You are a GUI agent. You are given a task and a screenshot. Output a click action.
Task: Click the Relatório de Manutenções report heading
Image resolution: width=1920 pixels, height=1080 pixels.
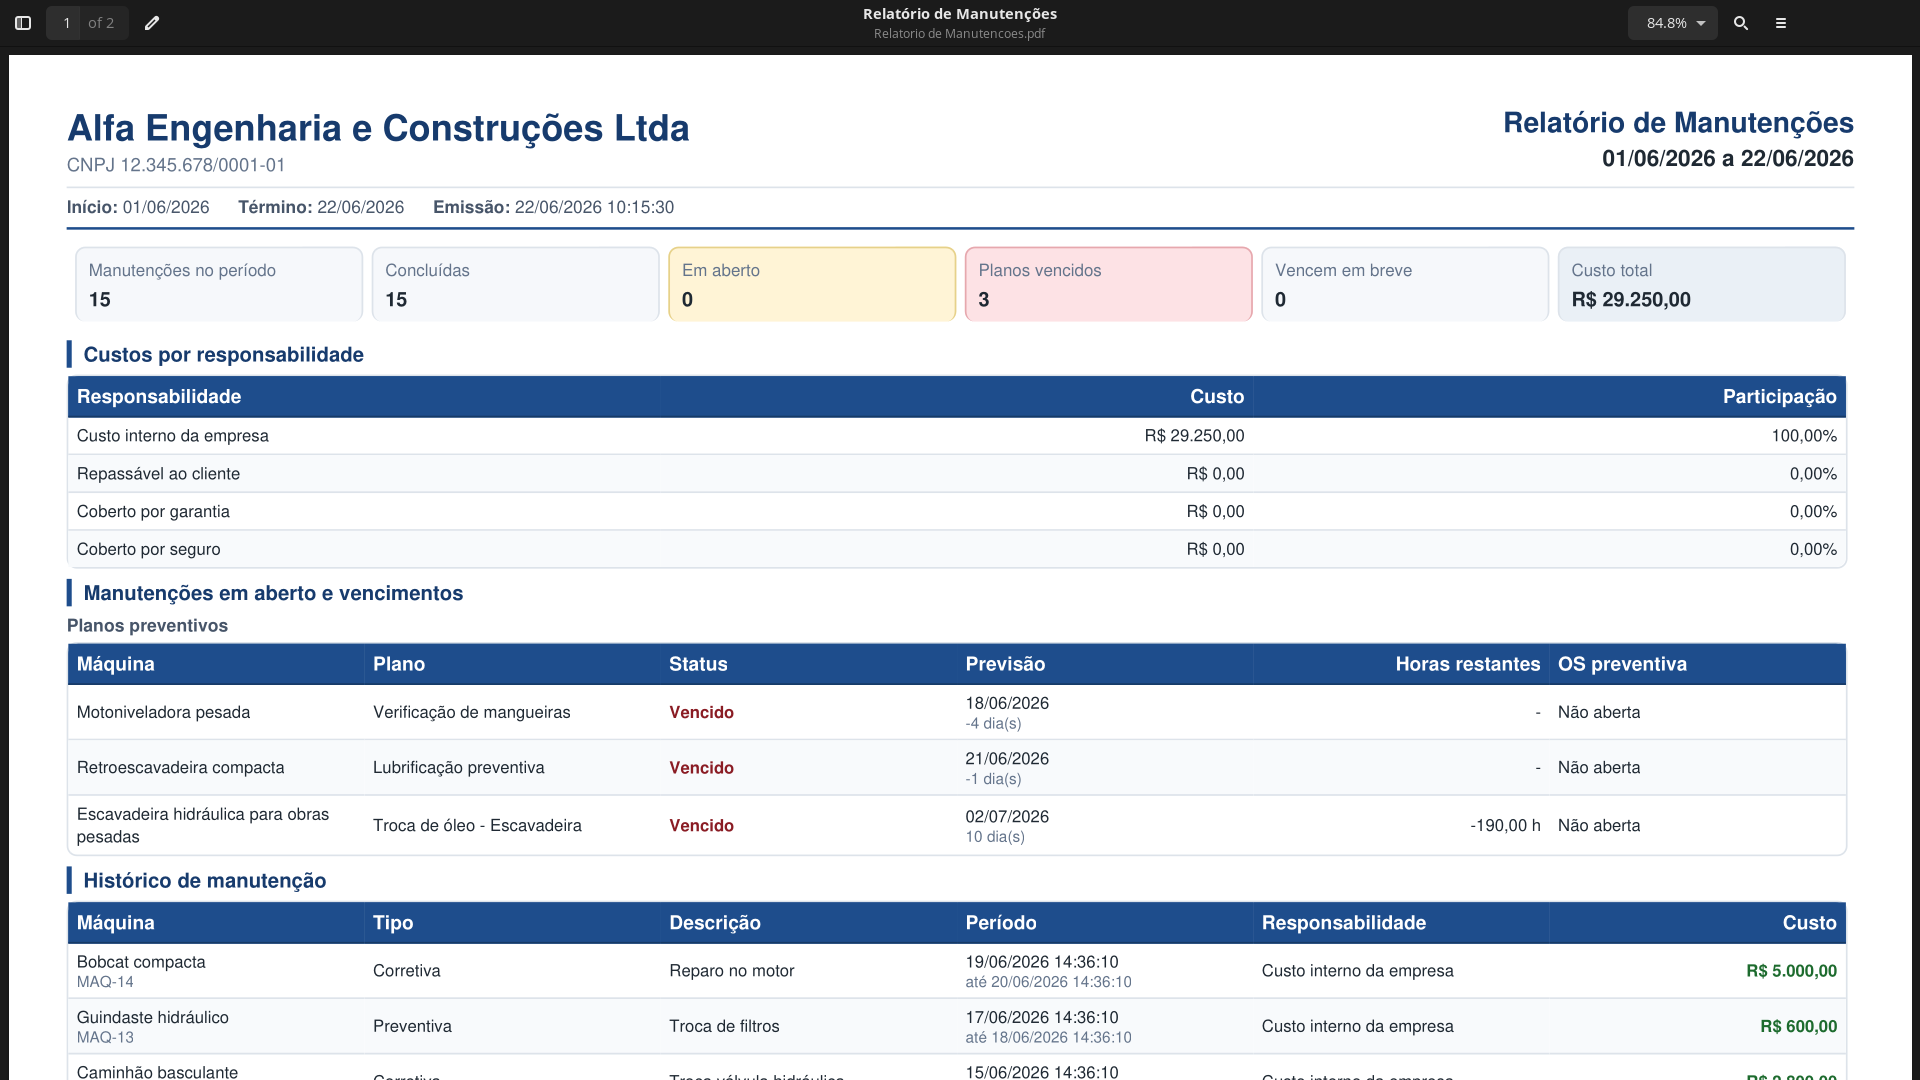(1678, 123)
